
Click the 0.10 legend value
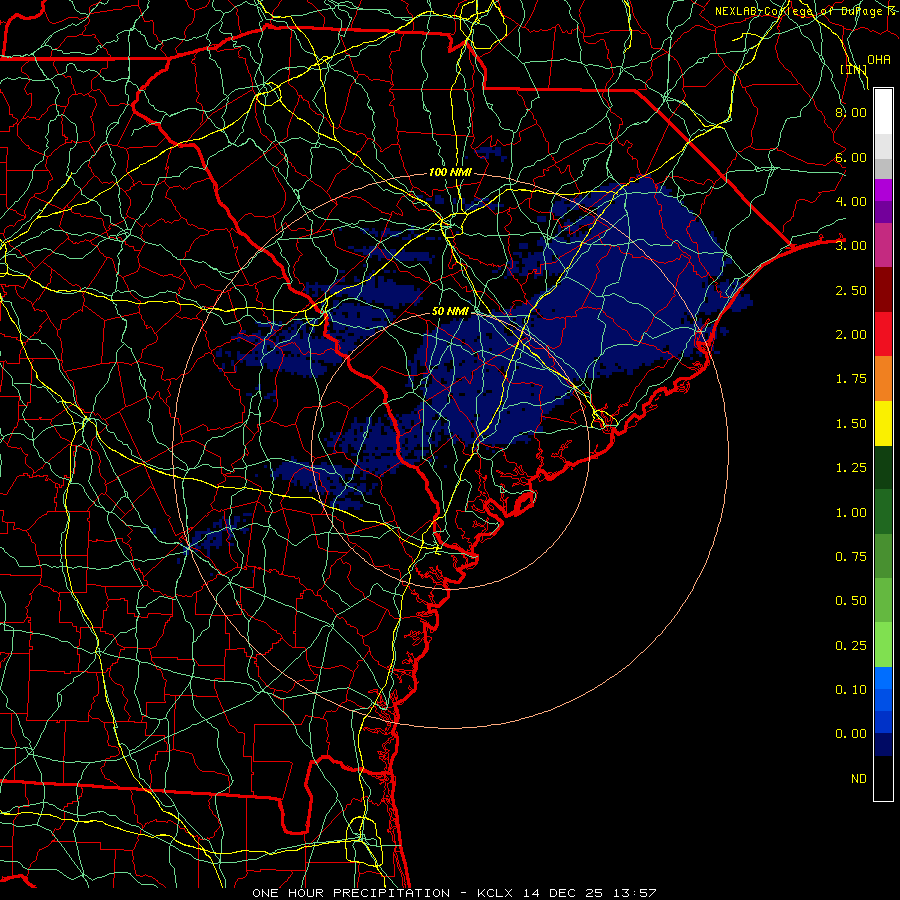click(851, 690)
